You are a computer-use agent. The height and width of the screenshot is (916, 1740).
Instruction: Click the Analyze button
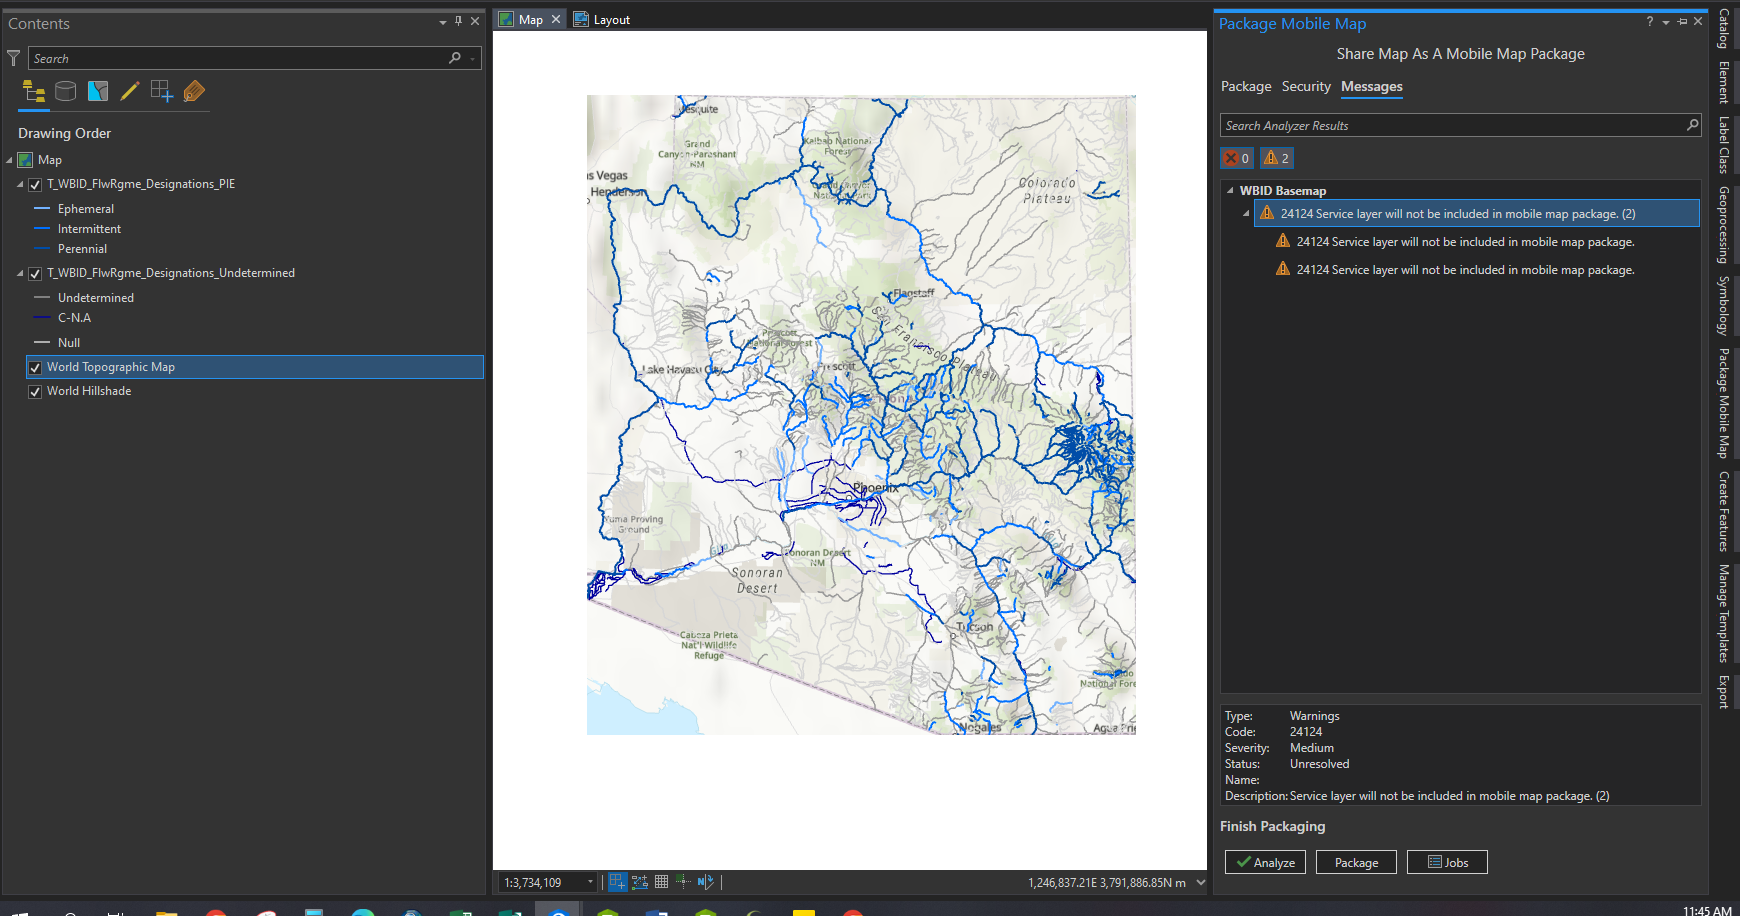[x=1264, y=861]
